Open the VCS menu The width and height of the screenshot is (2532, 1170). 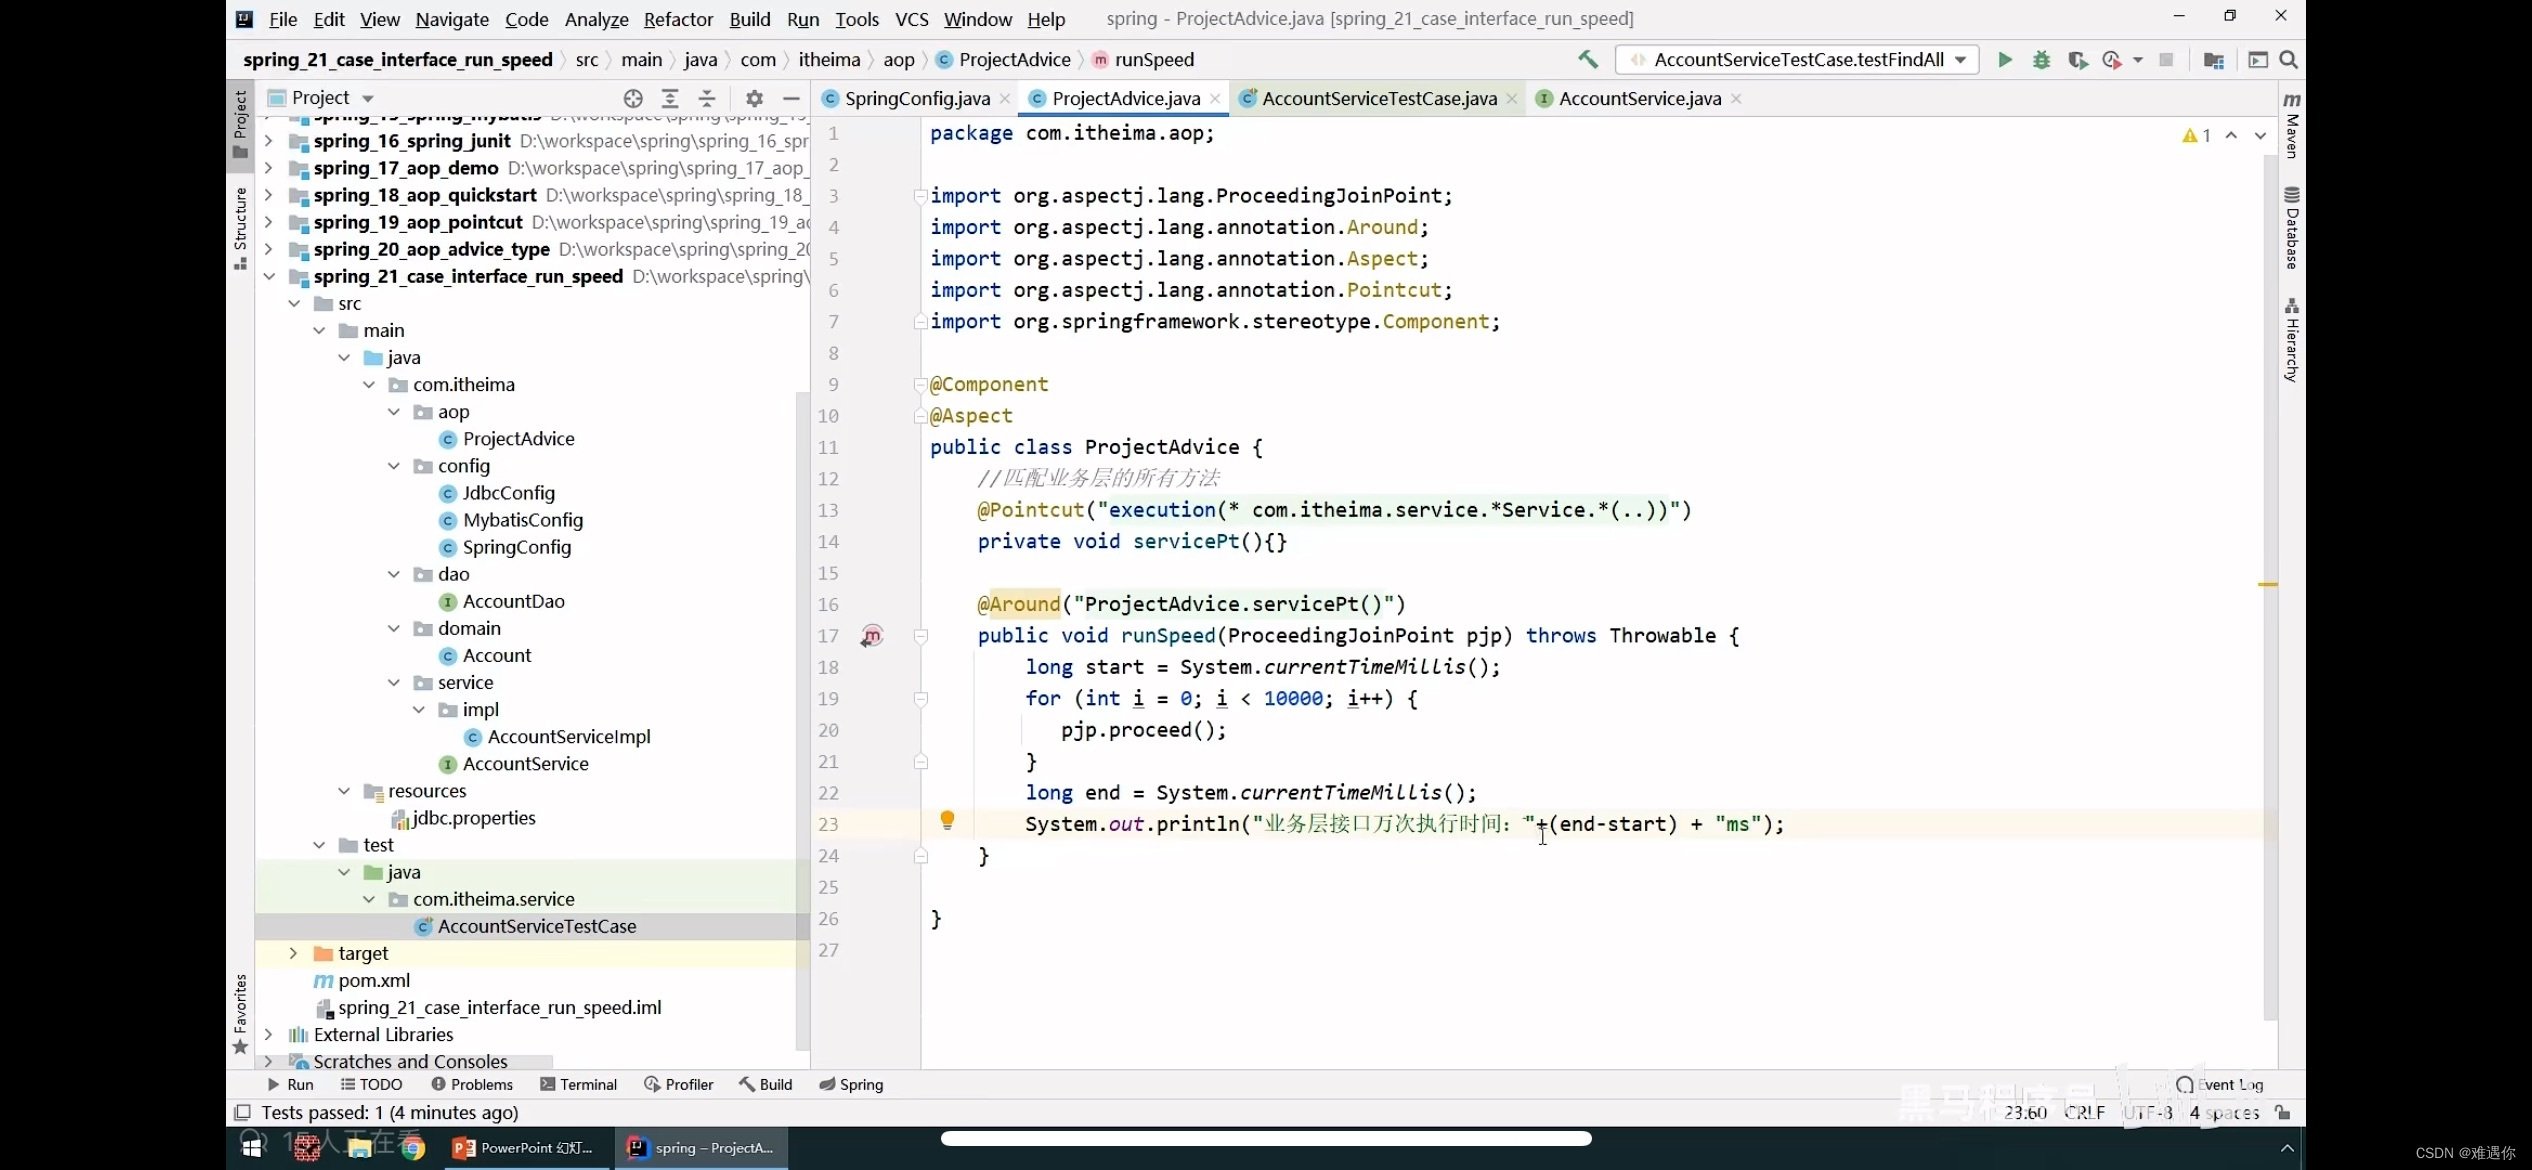tap(911, 19)
